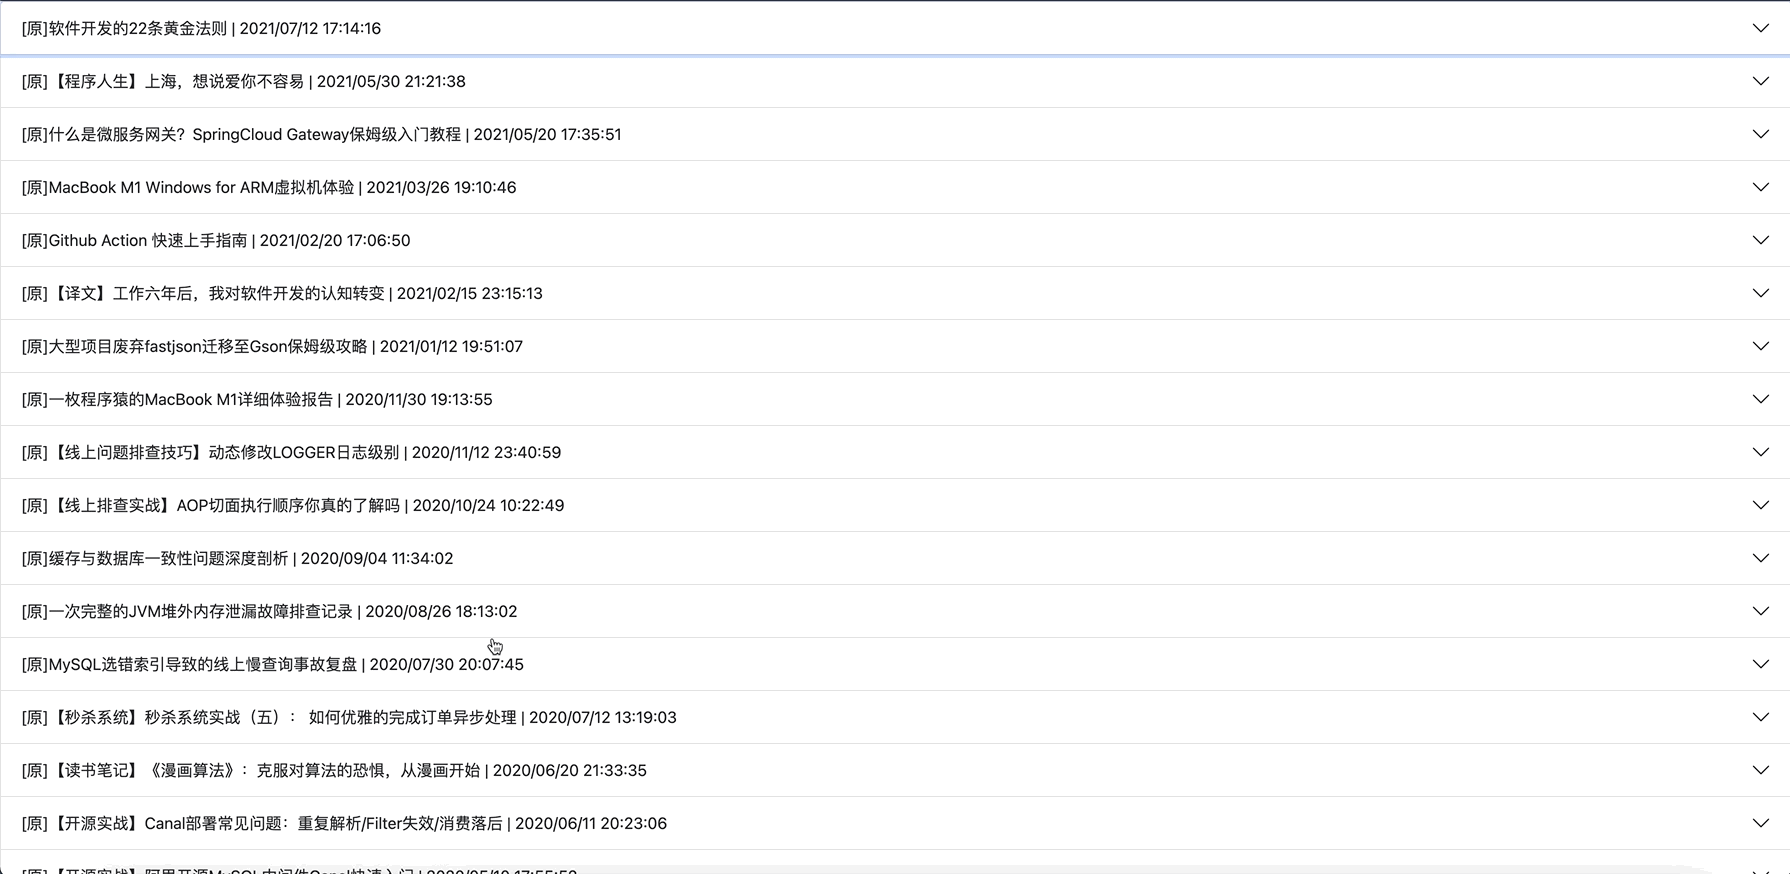Viewport: 1790px width, 874px height.
Task: Click chevron for JVM堆外内存泄漏 article
Action: 1760,611
